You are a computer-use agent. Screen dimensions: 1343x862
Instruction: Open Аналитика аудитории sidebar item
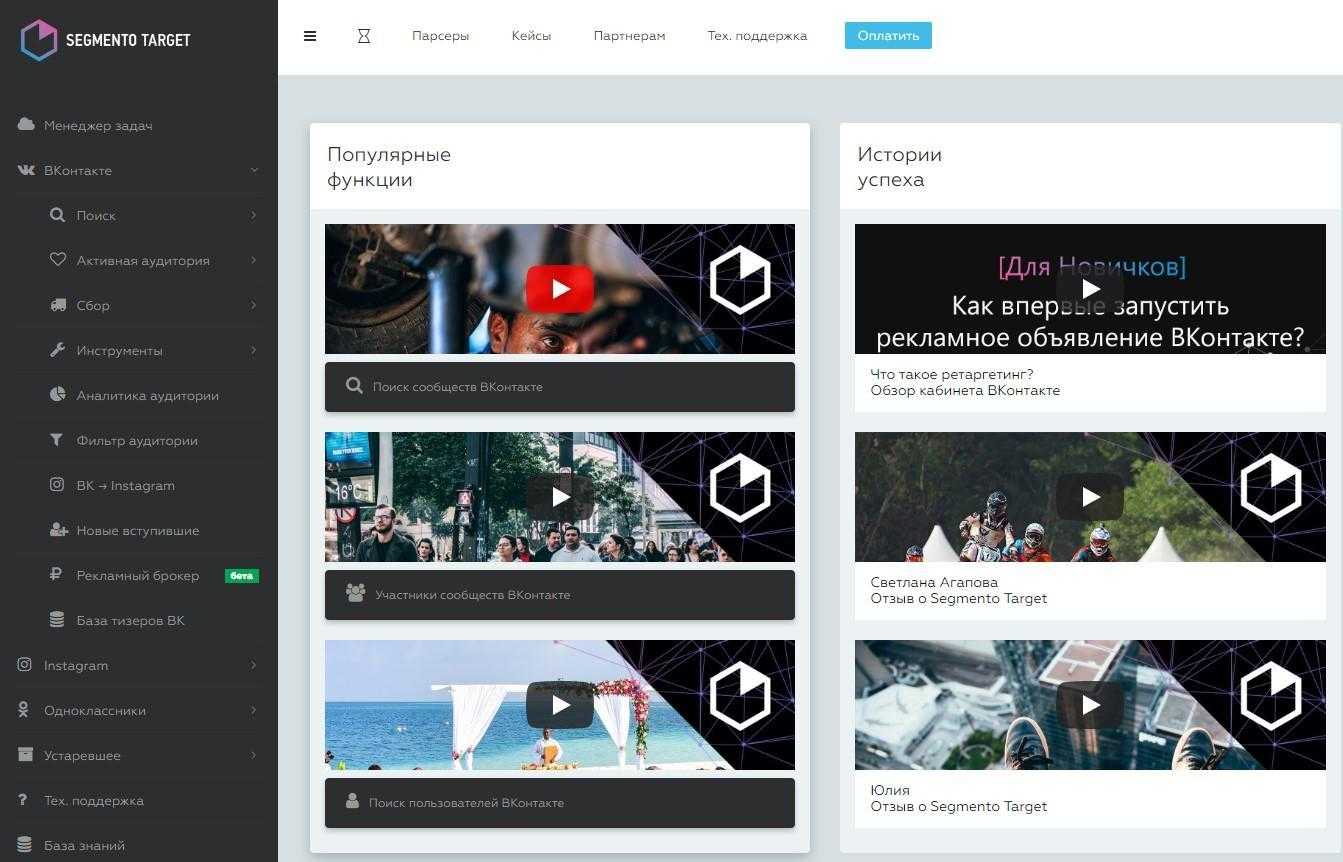click(148, 396)
